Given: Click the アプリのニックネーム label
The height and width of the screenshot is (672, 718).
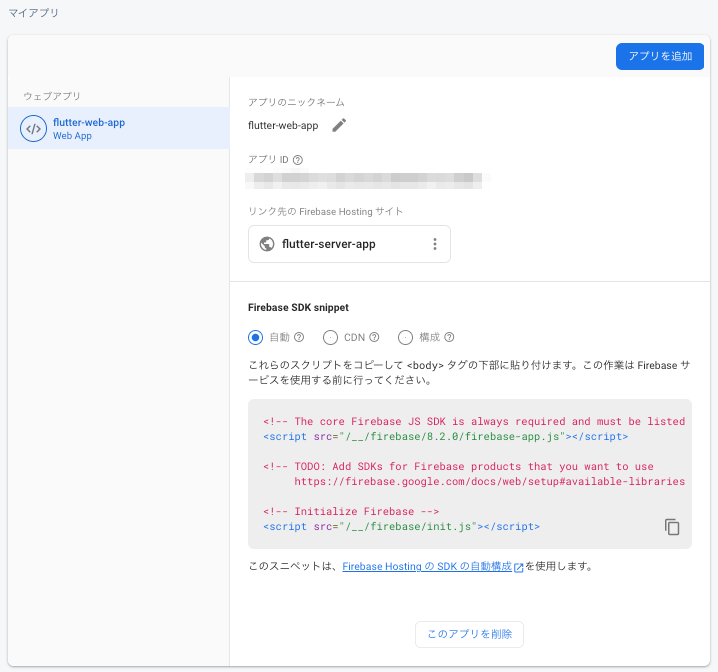Looking at the screenshot, I should pyautogui.click(x=296, y=102).
